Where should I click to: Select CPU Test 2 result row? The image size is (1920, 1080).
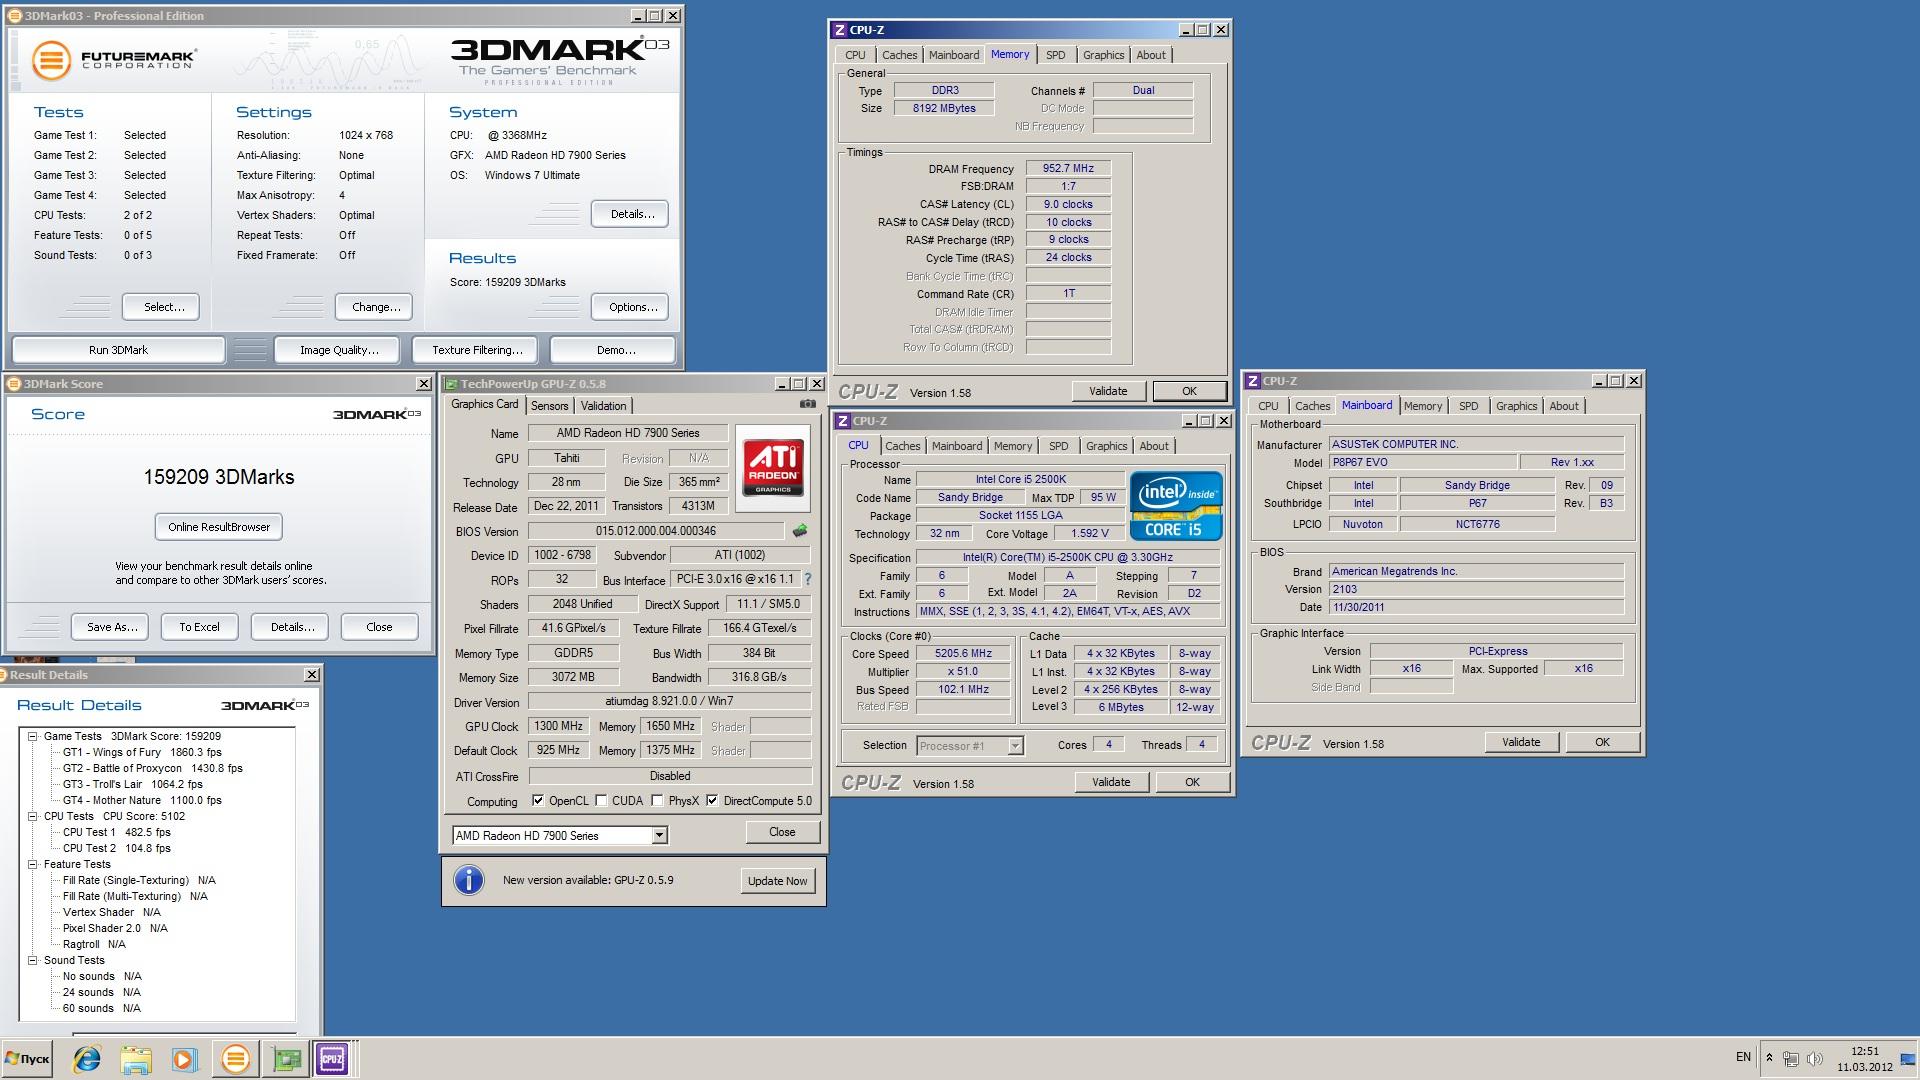coord(116,848)
